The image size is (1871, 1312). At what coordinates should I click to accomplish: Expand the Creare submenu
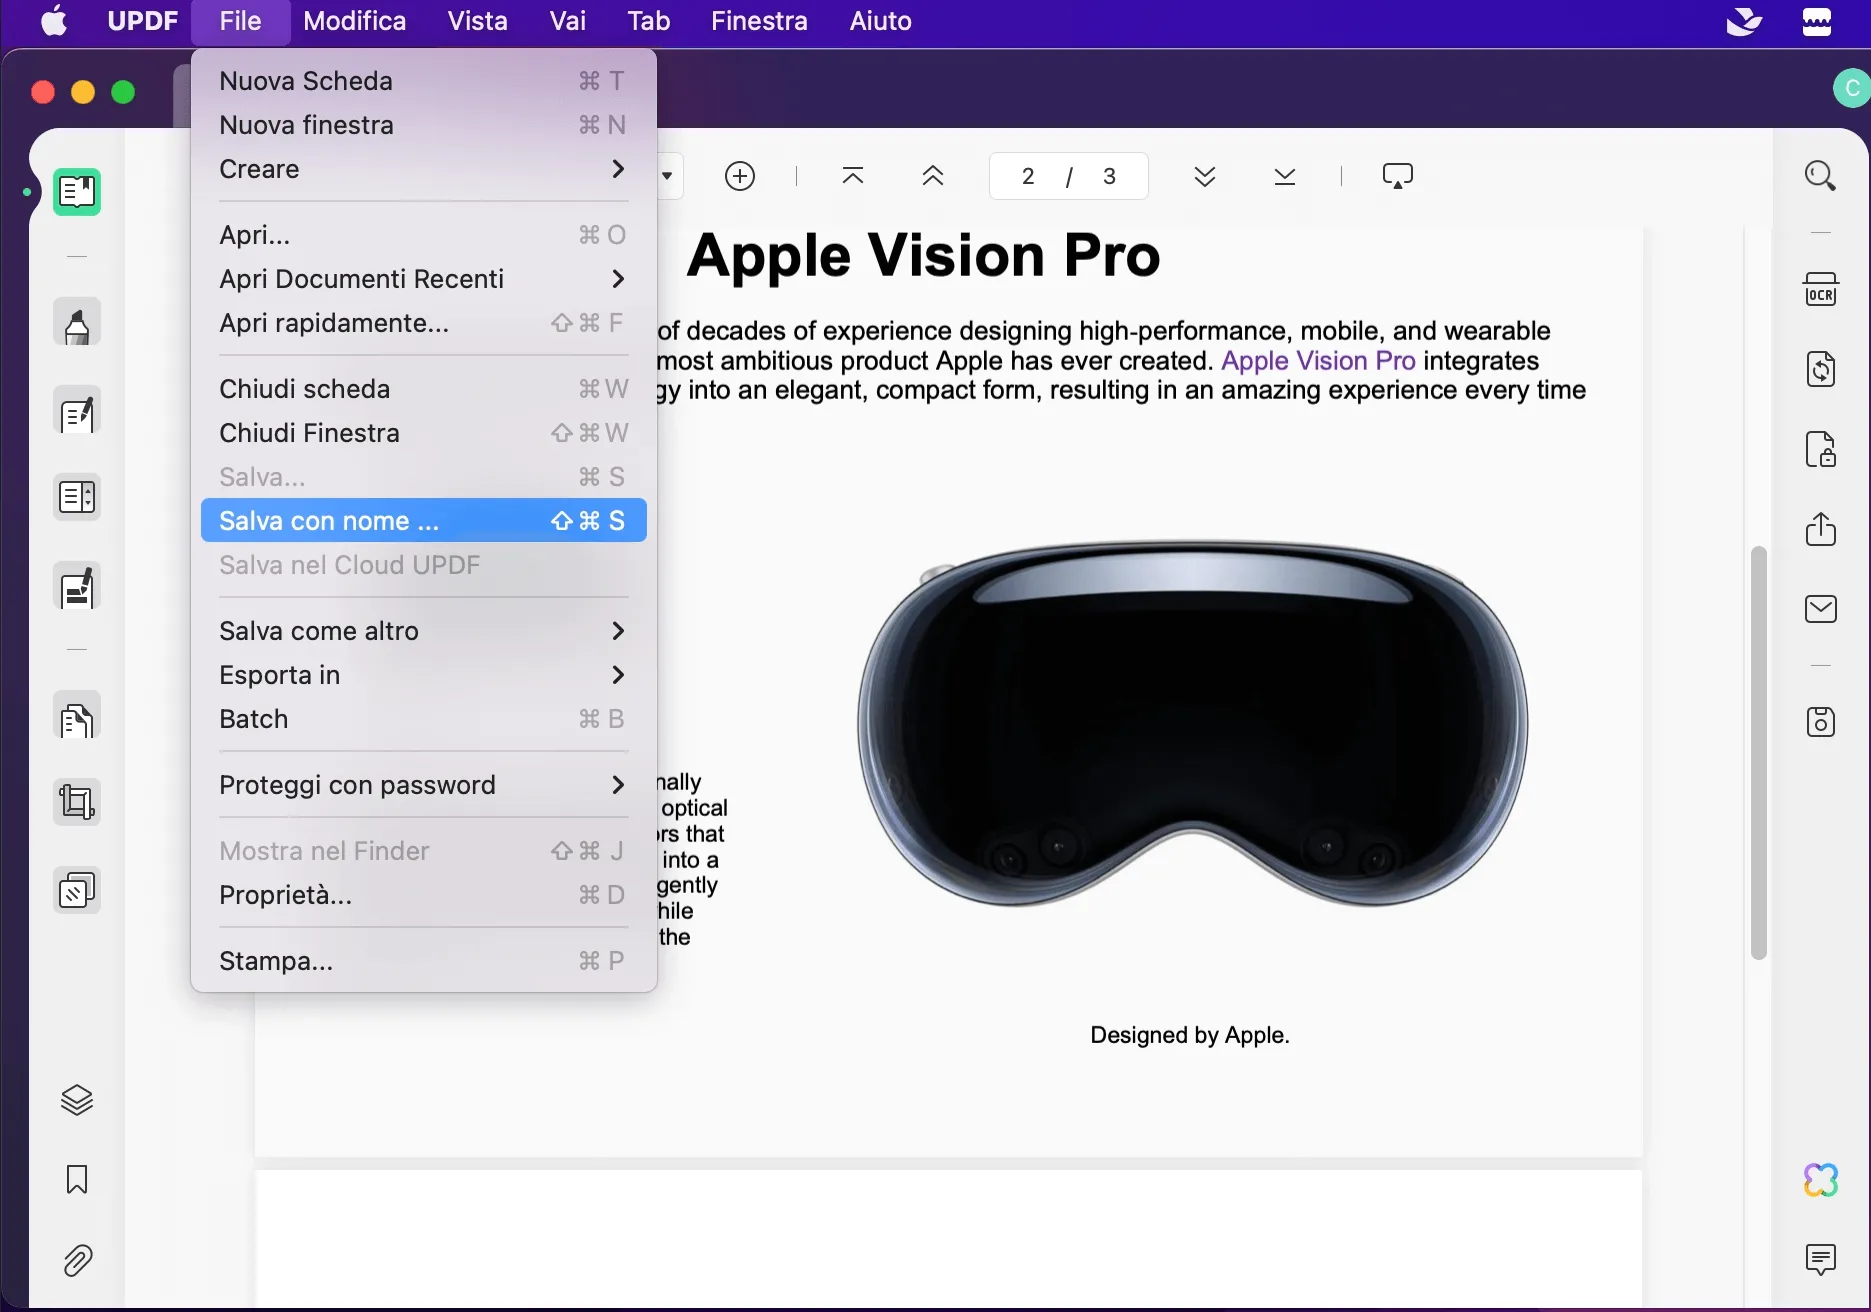[423, 169]
